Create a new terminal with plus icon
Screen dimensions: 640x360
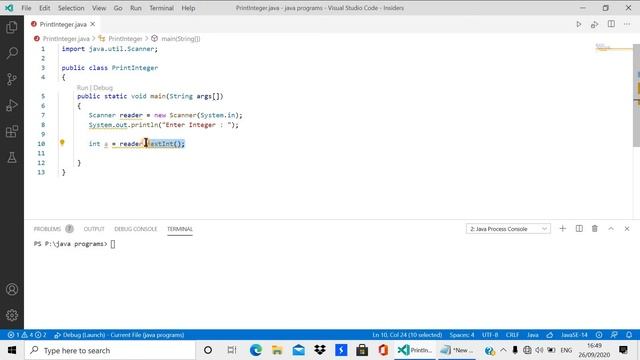(x=562, y=229)
